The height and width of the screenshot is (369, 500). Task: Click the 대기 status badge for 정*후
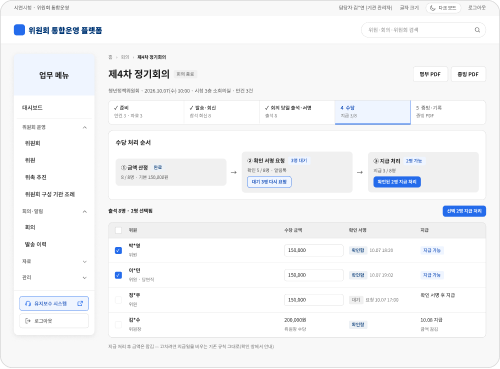356,300
